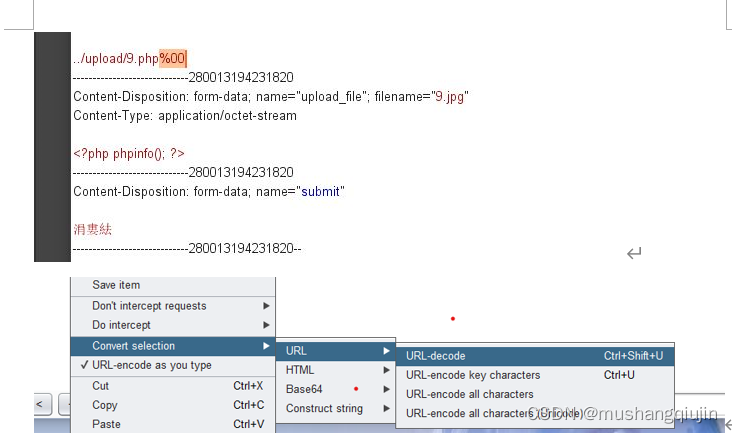Toggle URL-encode as you type
This screenshot has height=433, width=732.
coord(173,365)
